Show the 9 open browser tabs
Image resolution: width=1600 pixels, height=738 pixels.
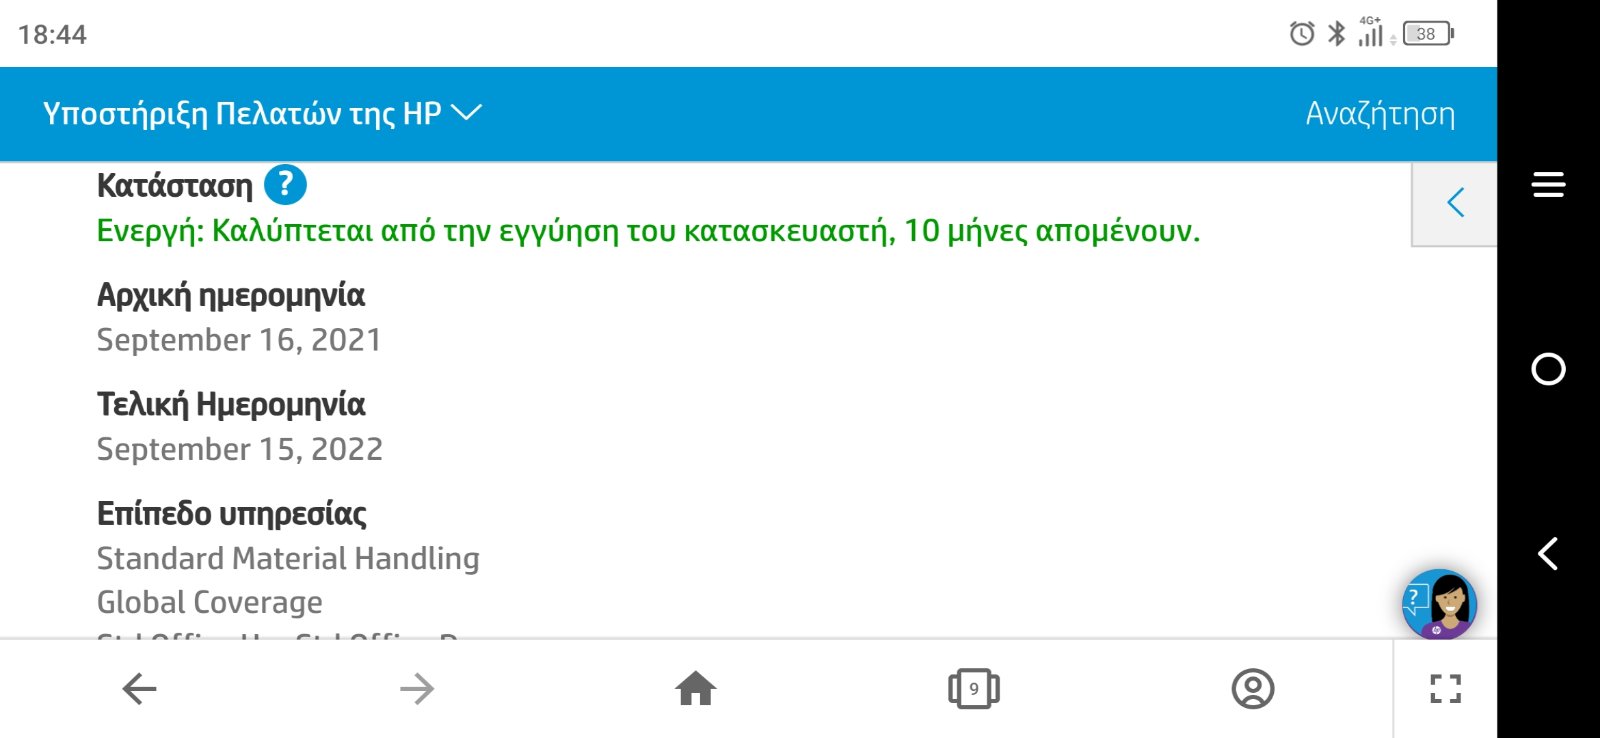click(974, 689)
